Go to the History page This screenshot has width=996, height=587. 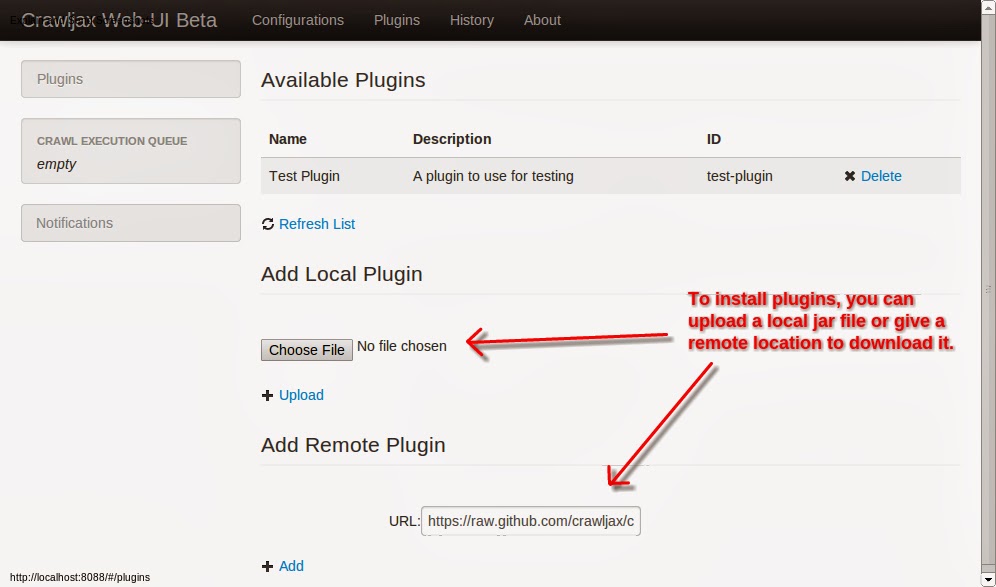[471, 20]
